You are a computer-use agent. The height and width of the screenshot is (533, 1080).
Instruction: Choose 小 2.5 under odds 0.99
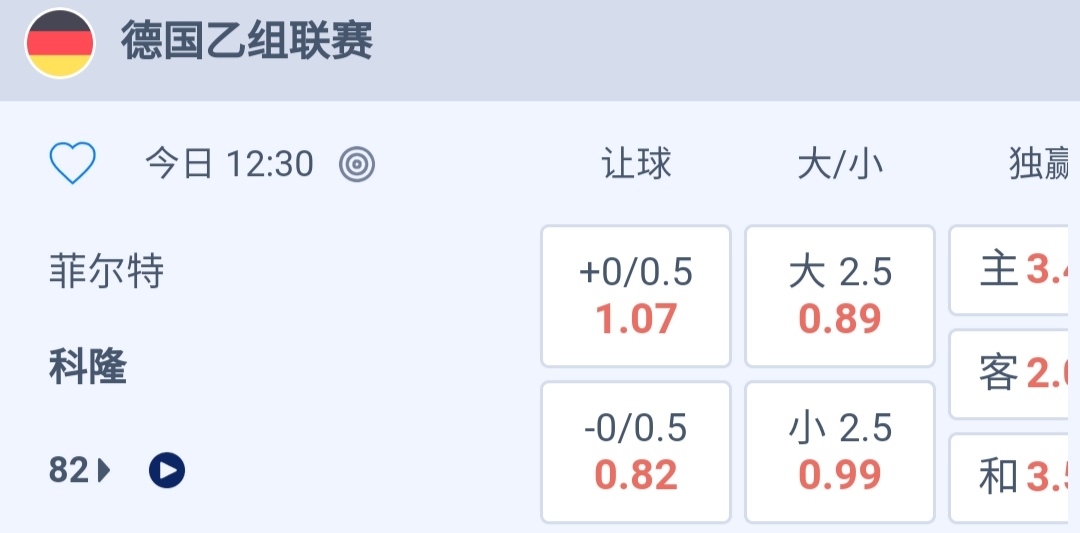[840, 452]
